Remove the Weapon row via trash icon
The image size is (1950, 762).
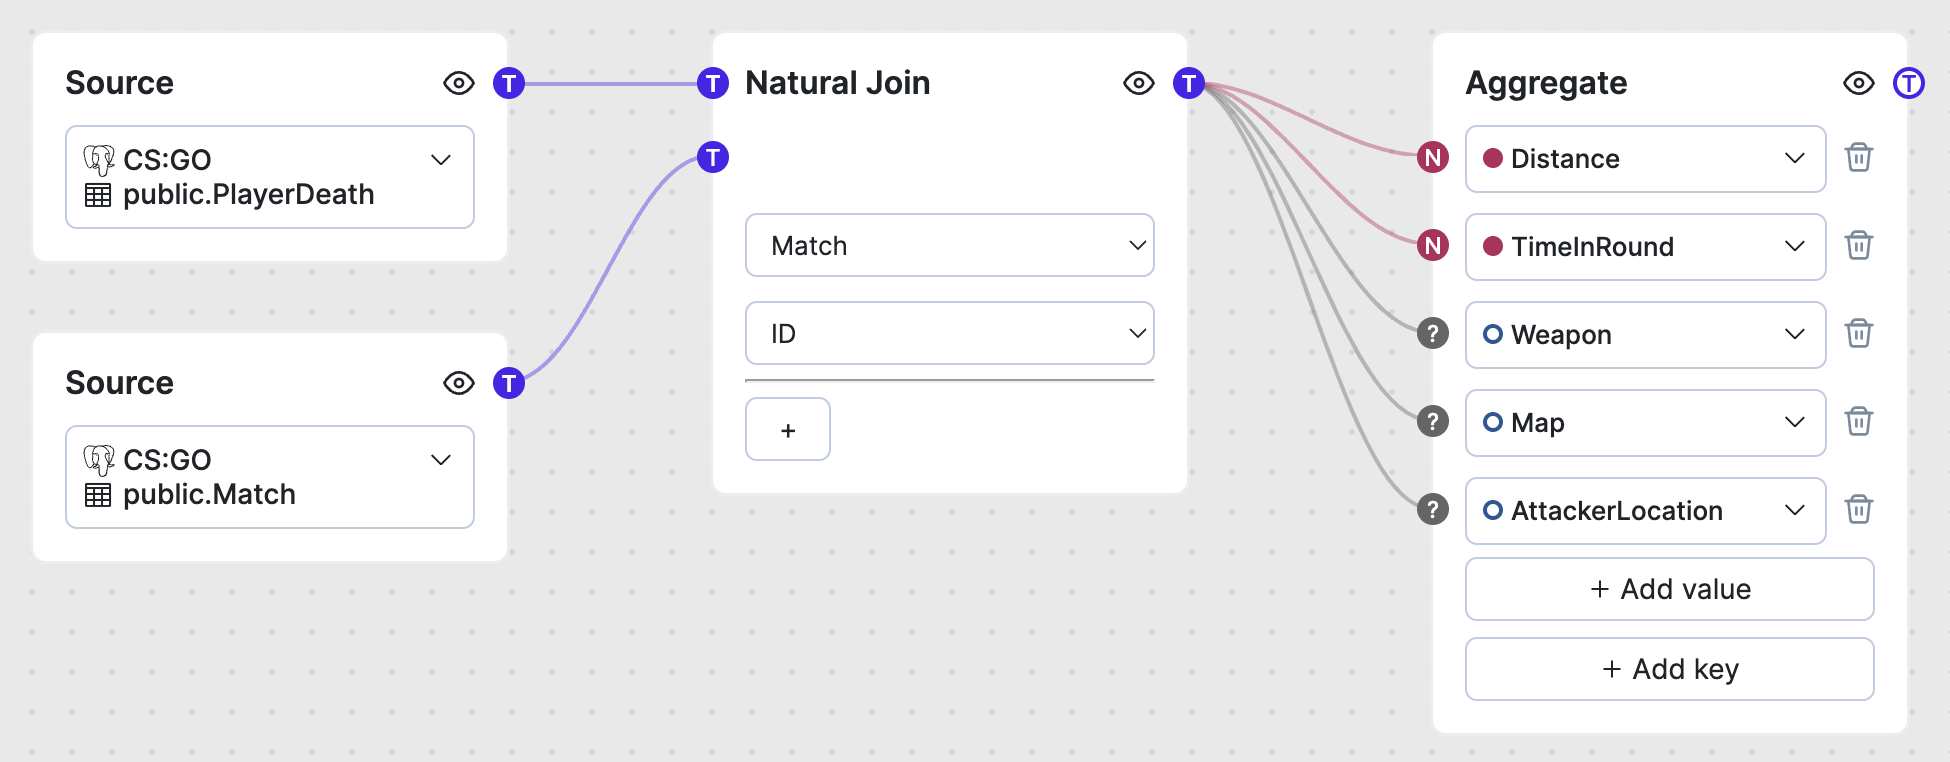(x=1859, y=334)
